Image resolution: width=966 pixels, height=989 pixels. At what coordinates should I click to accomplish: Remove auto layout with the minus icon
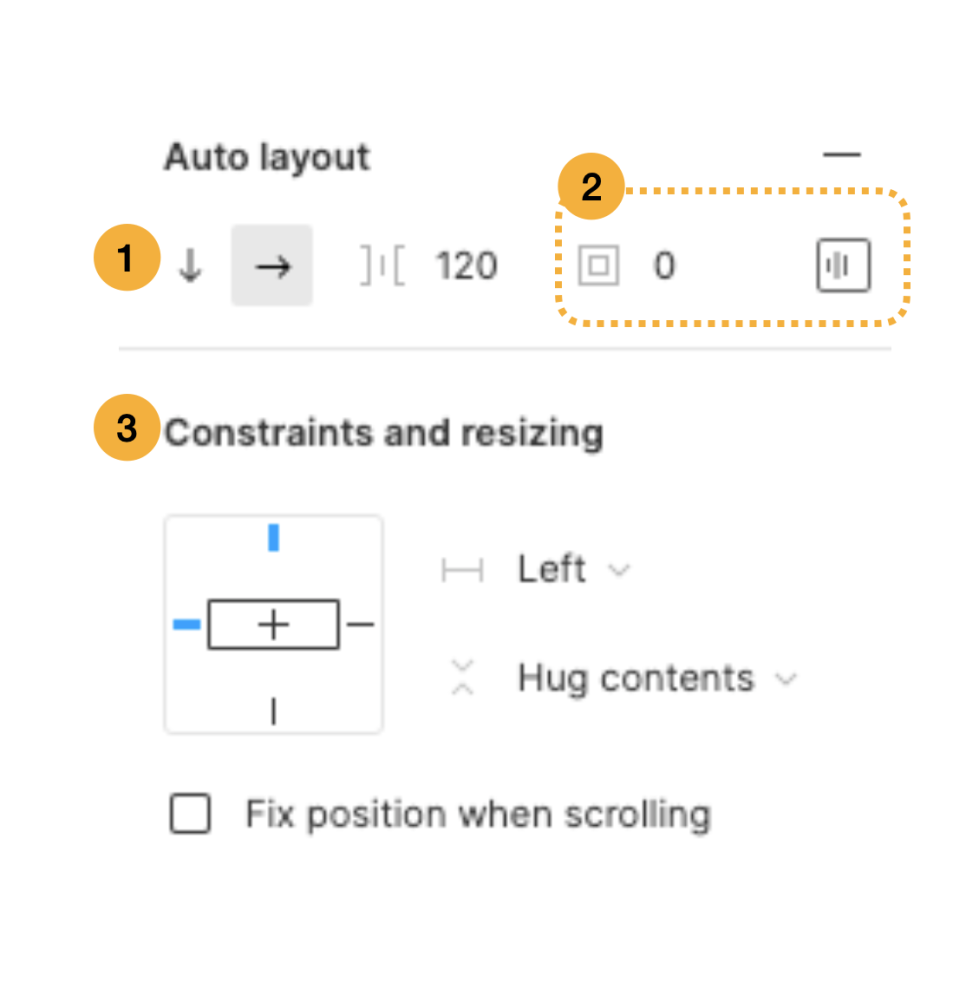coord(842,154)
